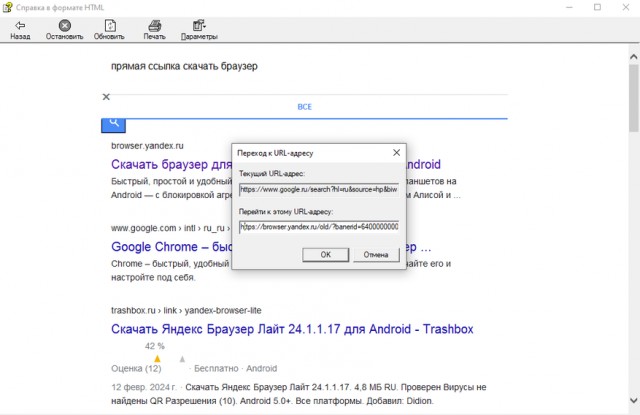Screen dimensions: 640x415
Task: Open the Скачать браузер Yandex result link
Action: (171, 164)
